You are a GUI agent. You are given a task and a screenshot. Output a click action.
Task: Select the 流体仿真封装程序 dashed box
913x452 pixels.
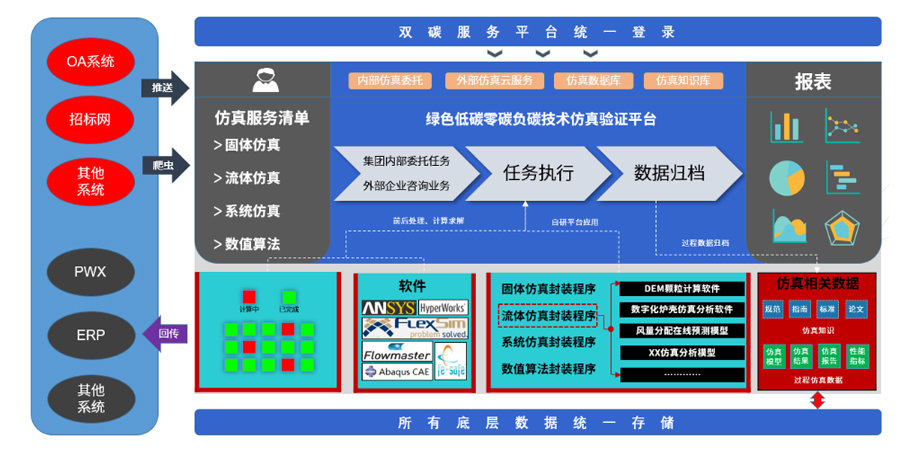coord(548,317)
